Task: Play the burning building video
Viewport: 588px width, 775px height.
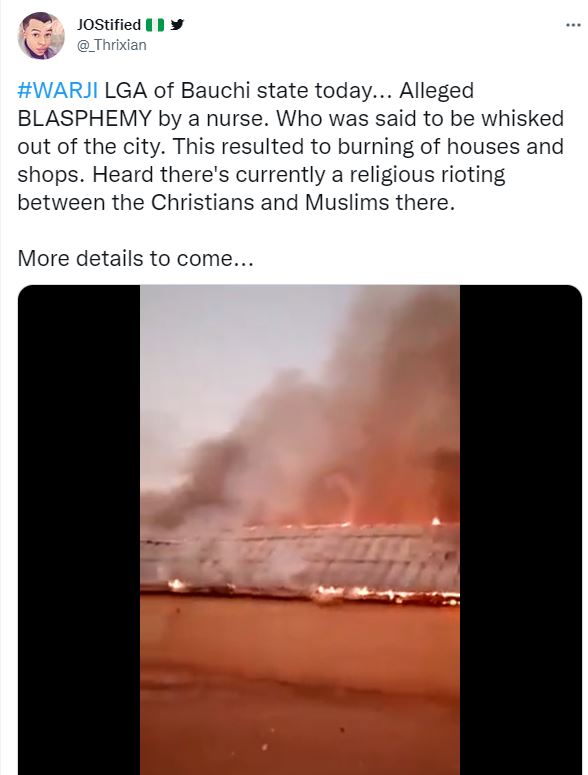Action: click(299, 530)
